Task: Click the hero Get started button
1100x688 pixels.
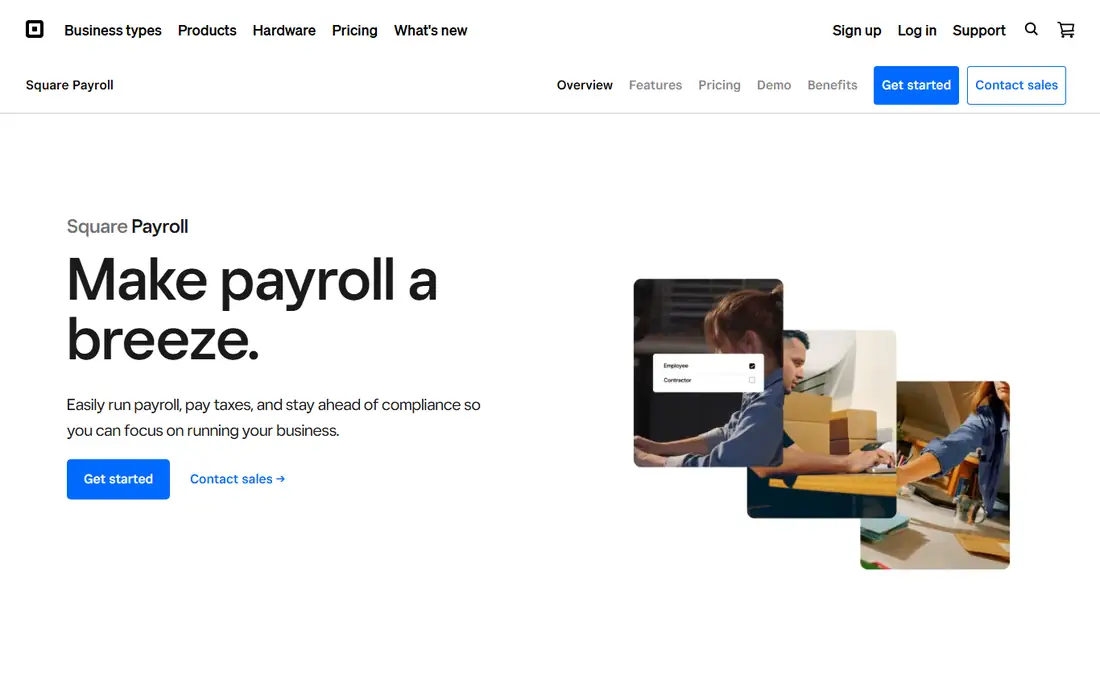Action: (x=118, y=479)
